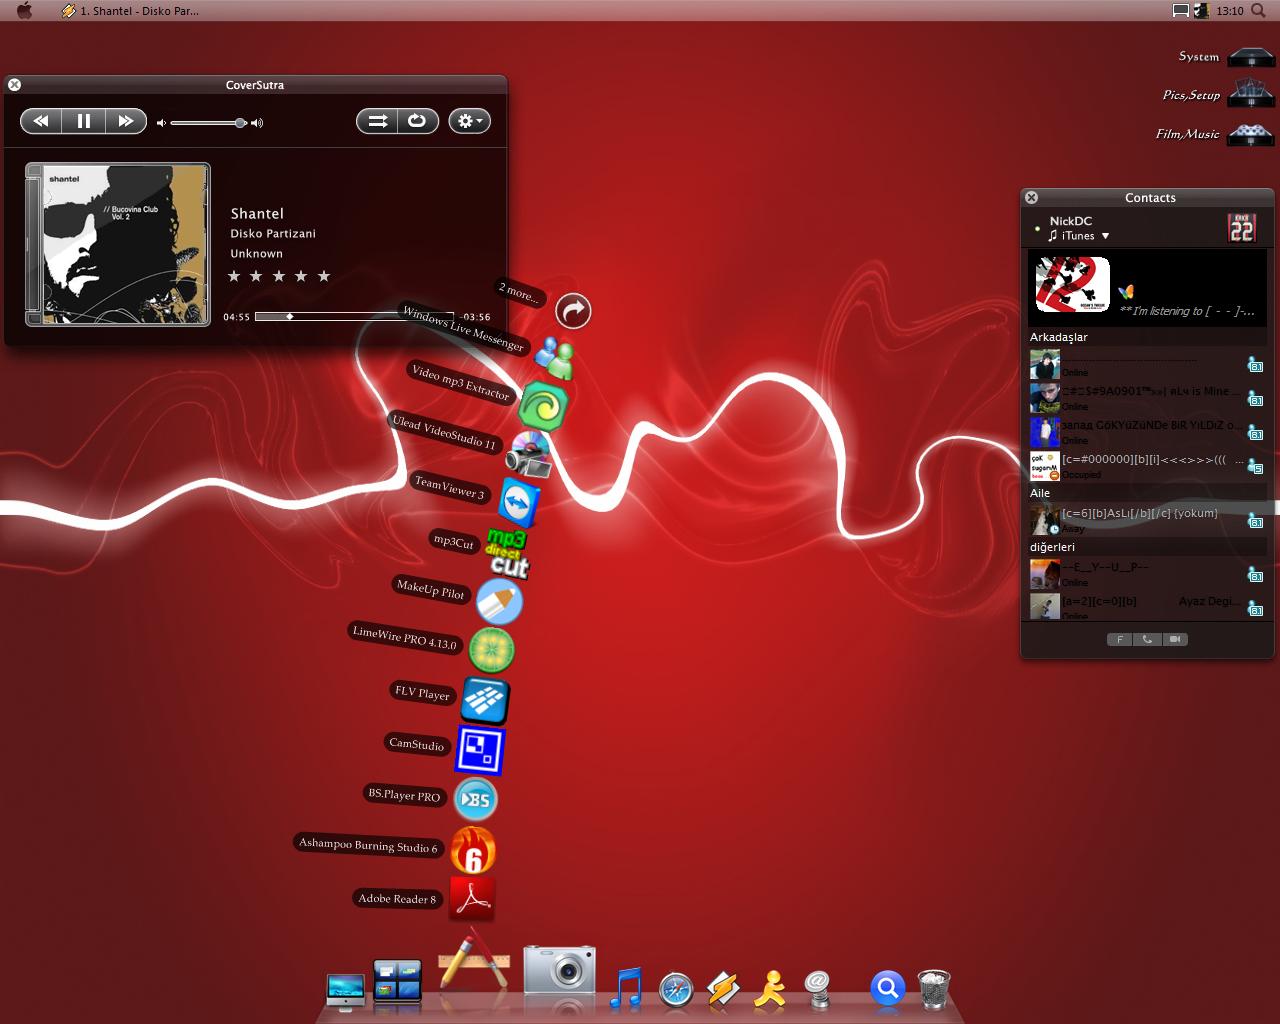Open the magnifier search dock icon
This screenshot has width=1280, height=1024.
click(887, 988)
